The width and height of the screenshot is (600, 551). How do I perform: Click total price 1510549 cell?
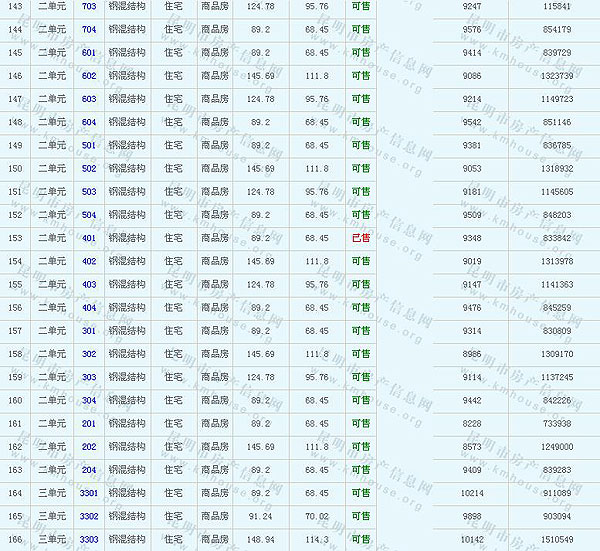[x=556, y=539]
